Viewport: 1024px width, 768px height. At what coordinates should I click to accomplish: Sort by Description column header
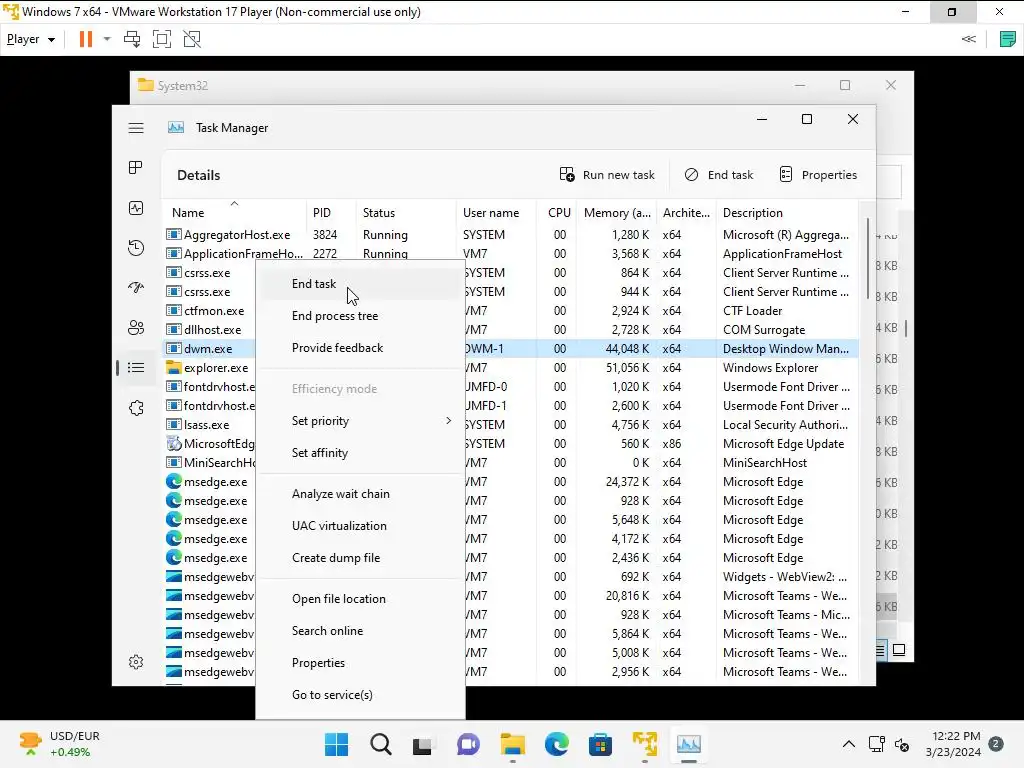click(787, 212)
